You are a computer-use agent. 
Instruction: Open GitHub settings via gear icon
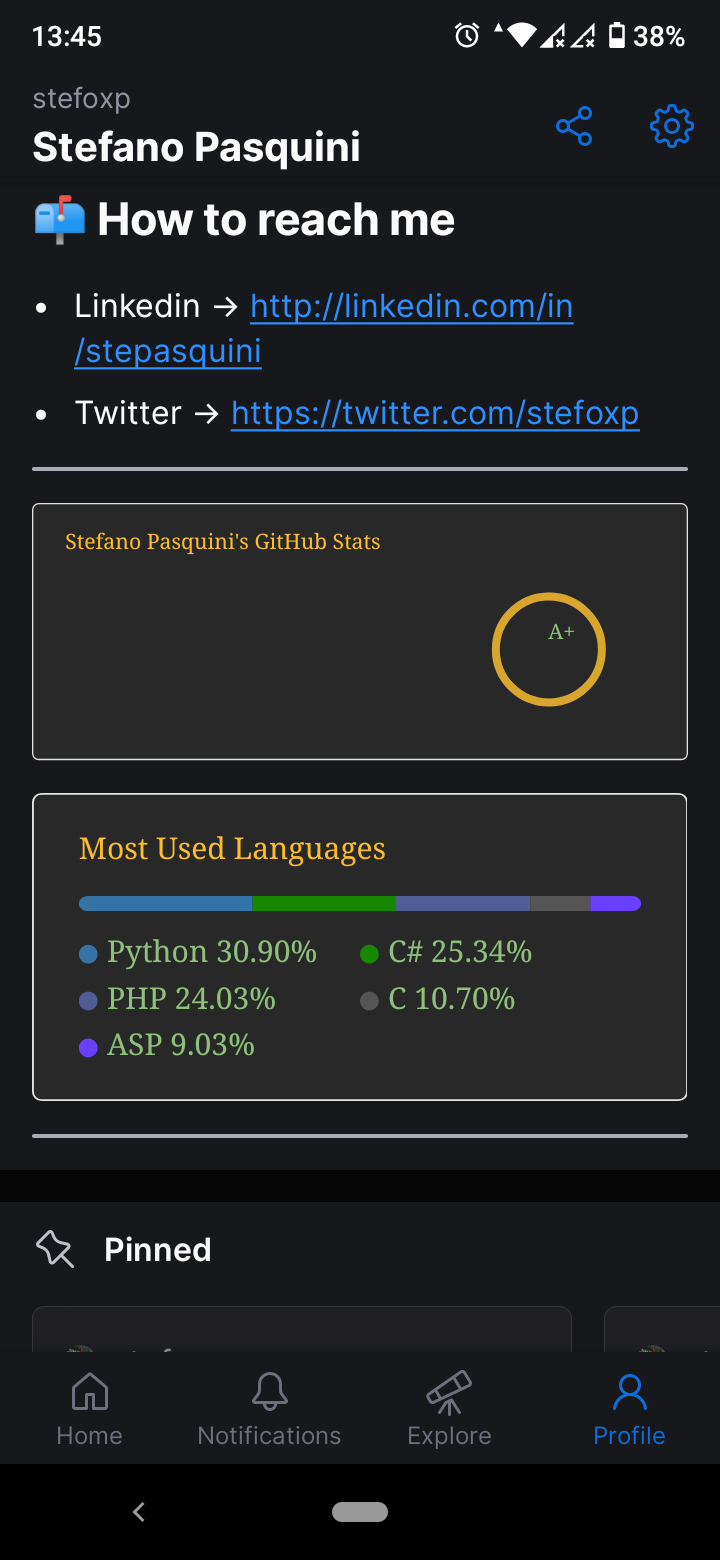click(671, 125)
